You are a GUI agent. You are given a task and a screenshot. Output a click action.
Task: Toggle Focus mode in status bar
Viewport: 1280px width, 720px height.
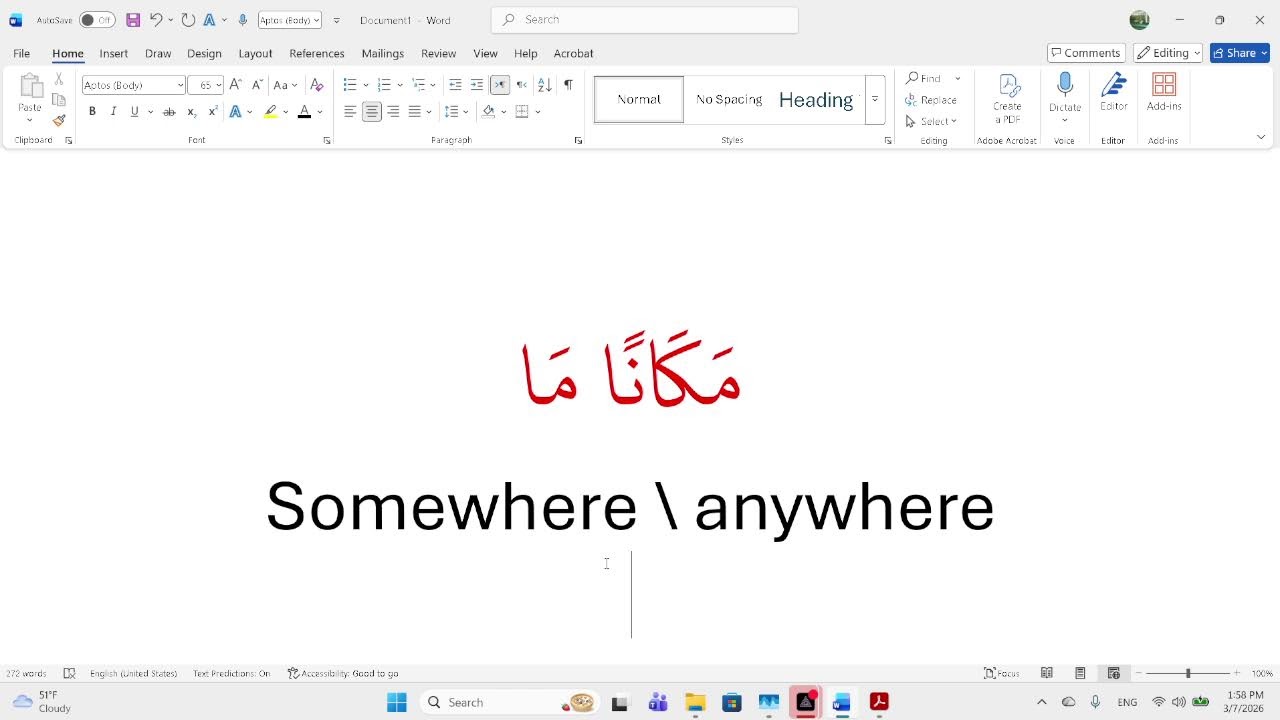coord(1002,673)
